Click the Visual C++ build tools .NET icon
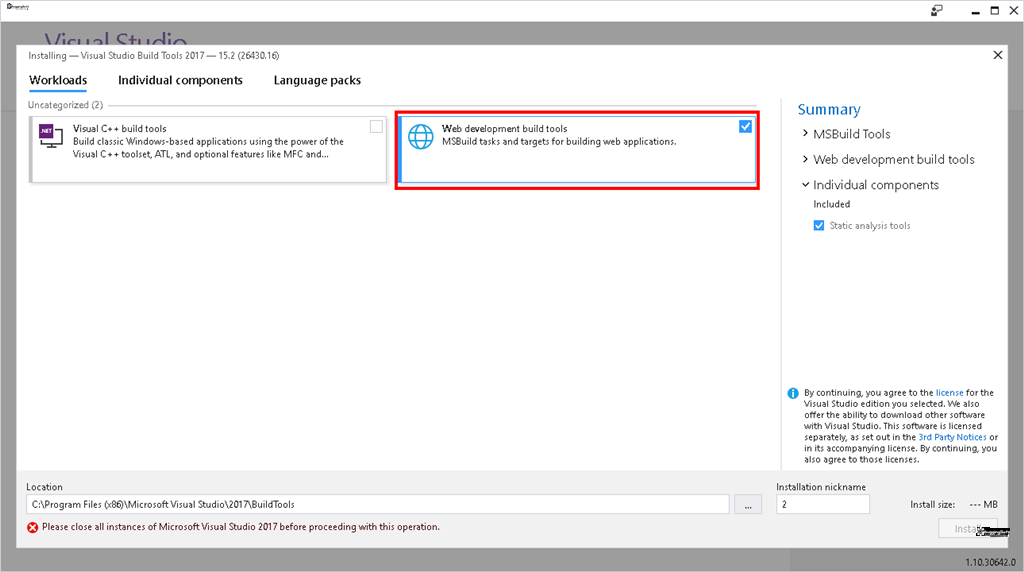 (51, 135)
